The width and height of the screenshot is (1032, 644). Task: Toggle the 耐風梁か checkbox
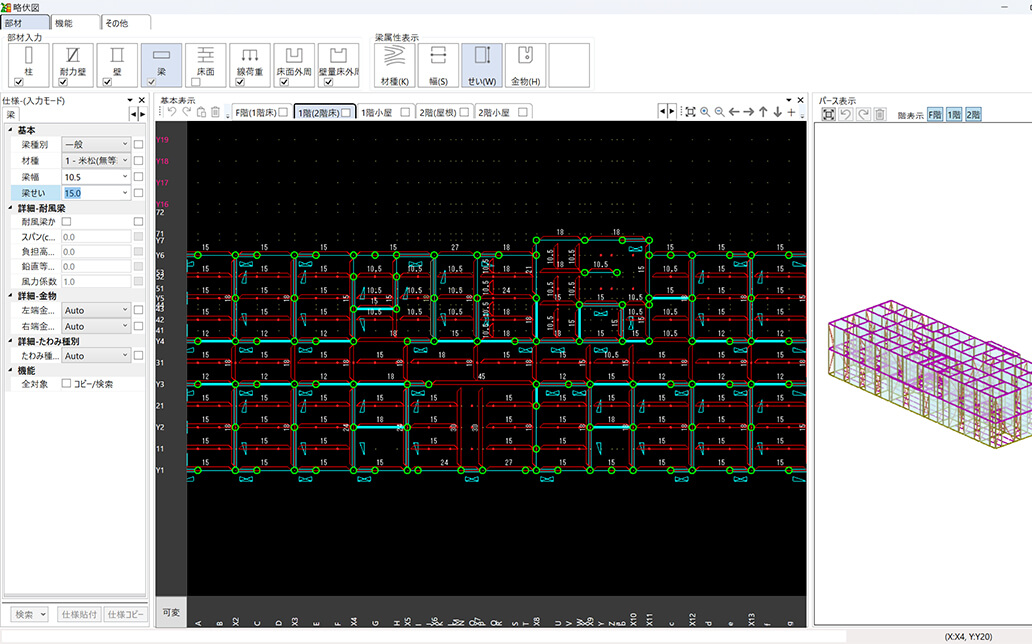click(67, 221)
